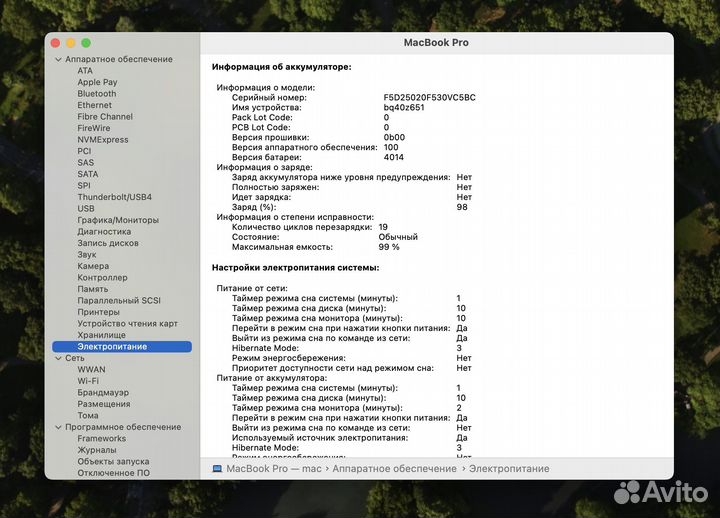This screenshot has width=720, height=518.
Task: Open Отключенное ПО entry
Action: point(113,473)
